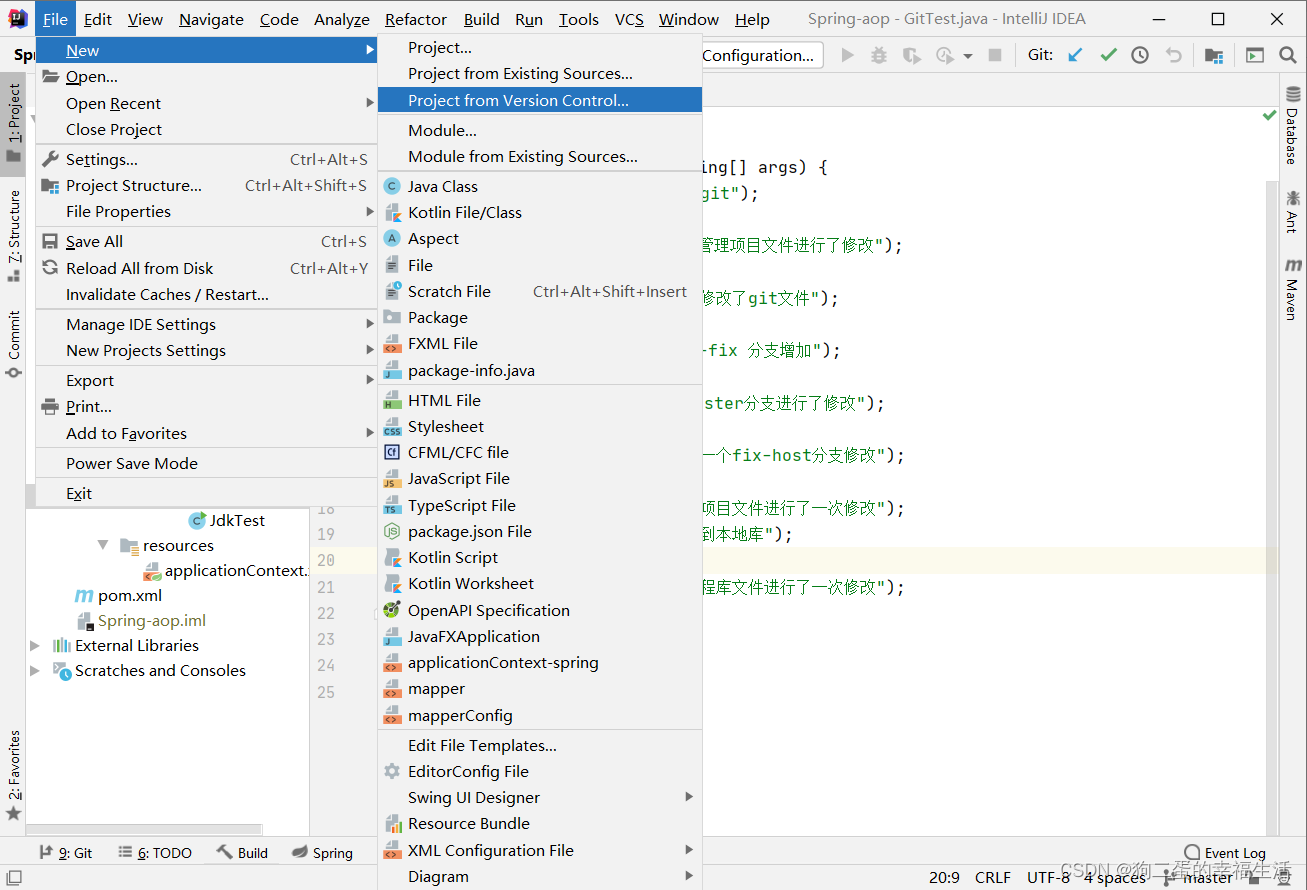Viewport: 1307px width, 890px height.
Task: Open the Database tool window
Action: click(1293, 124)
